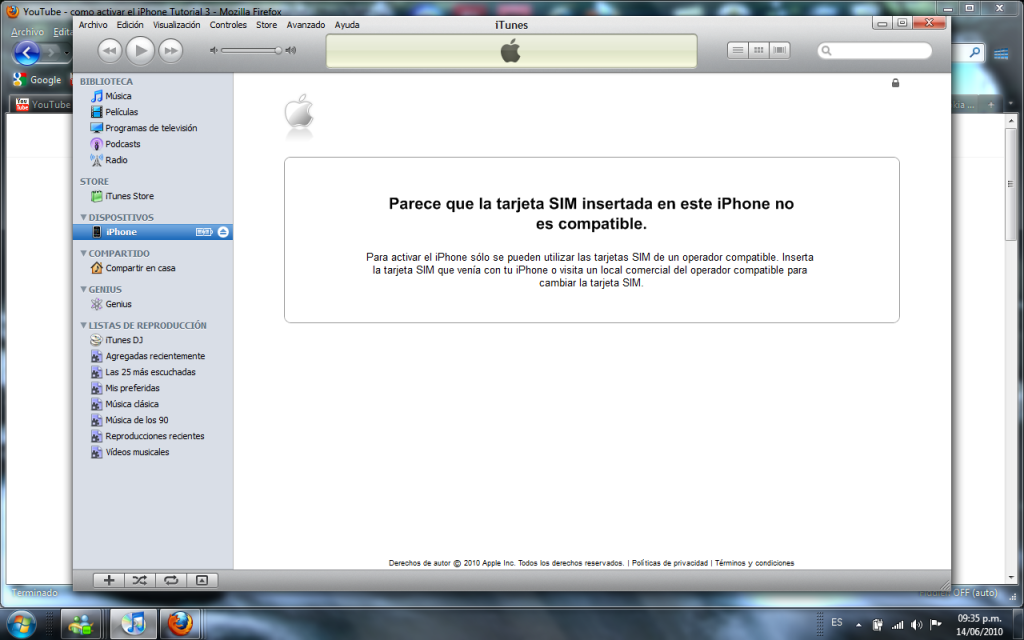The image size is (1024, 640).
Task: Click the Políticas de privacidad link
Action: (x=669, y=563)
